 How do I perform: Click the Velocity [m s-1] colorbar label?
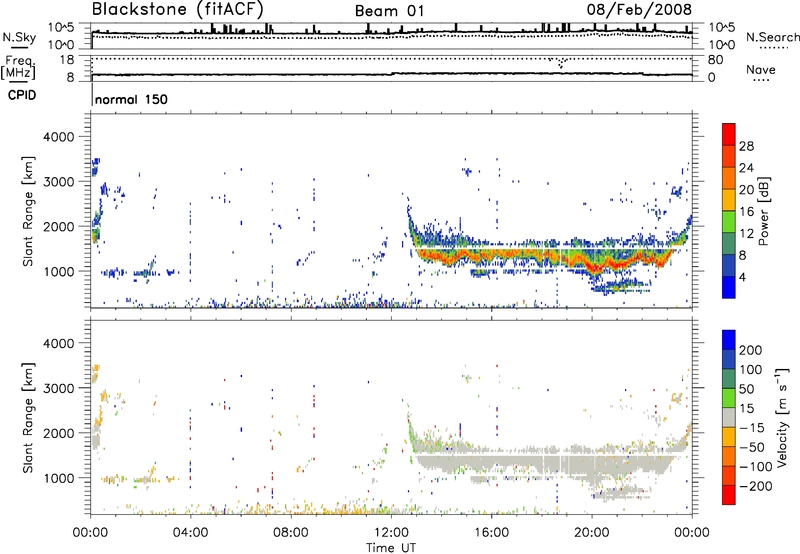[x=783, y=418]
